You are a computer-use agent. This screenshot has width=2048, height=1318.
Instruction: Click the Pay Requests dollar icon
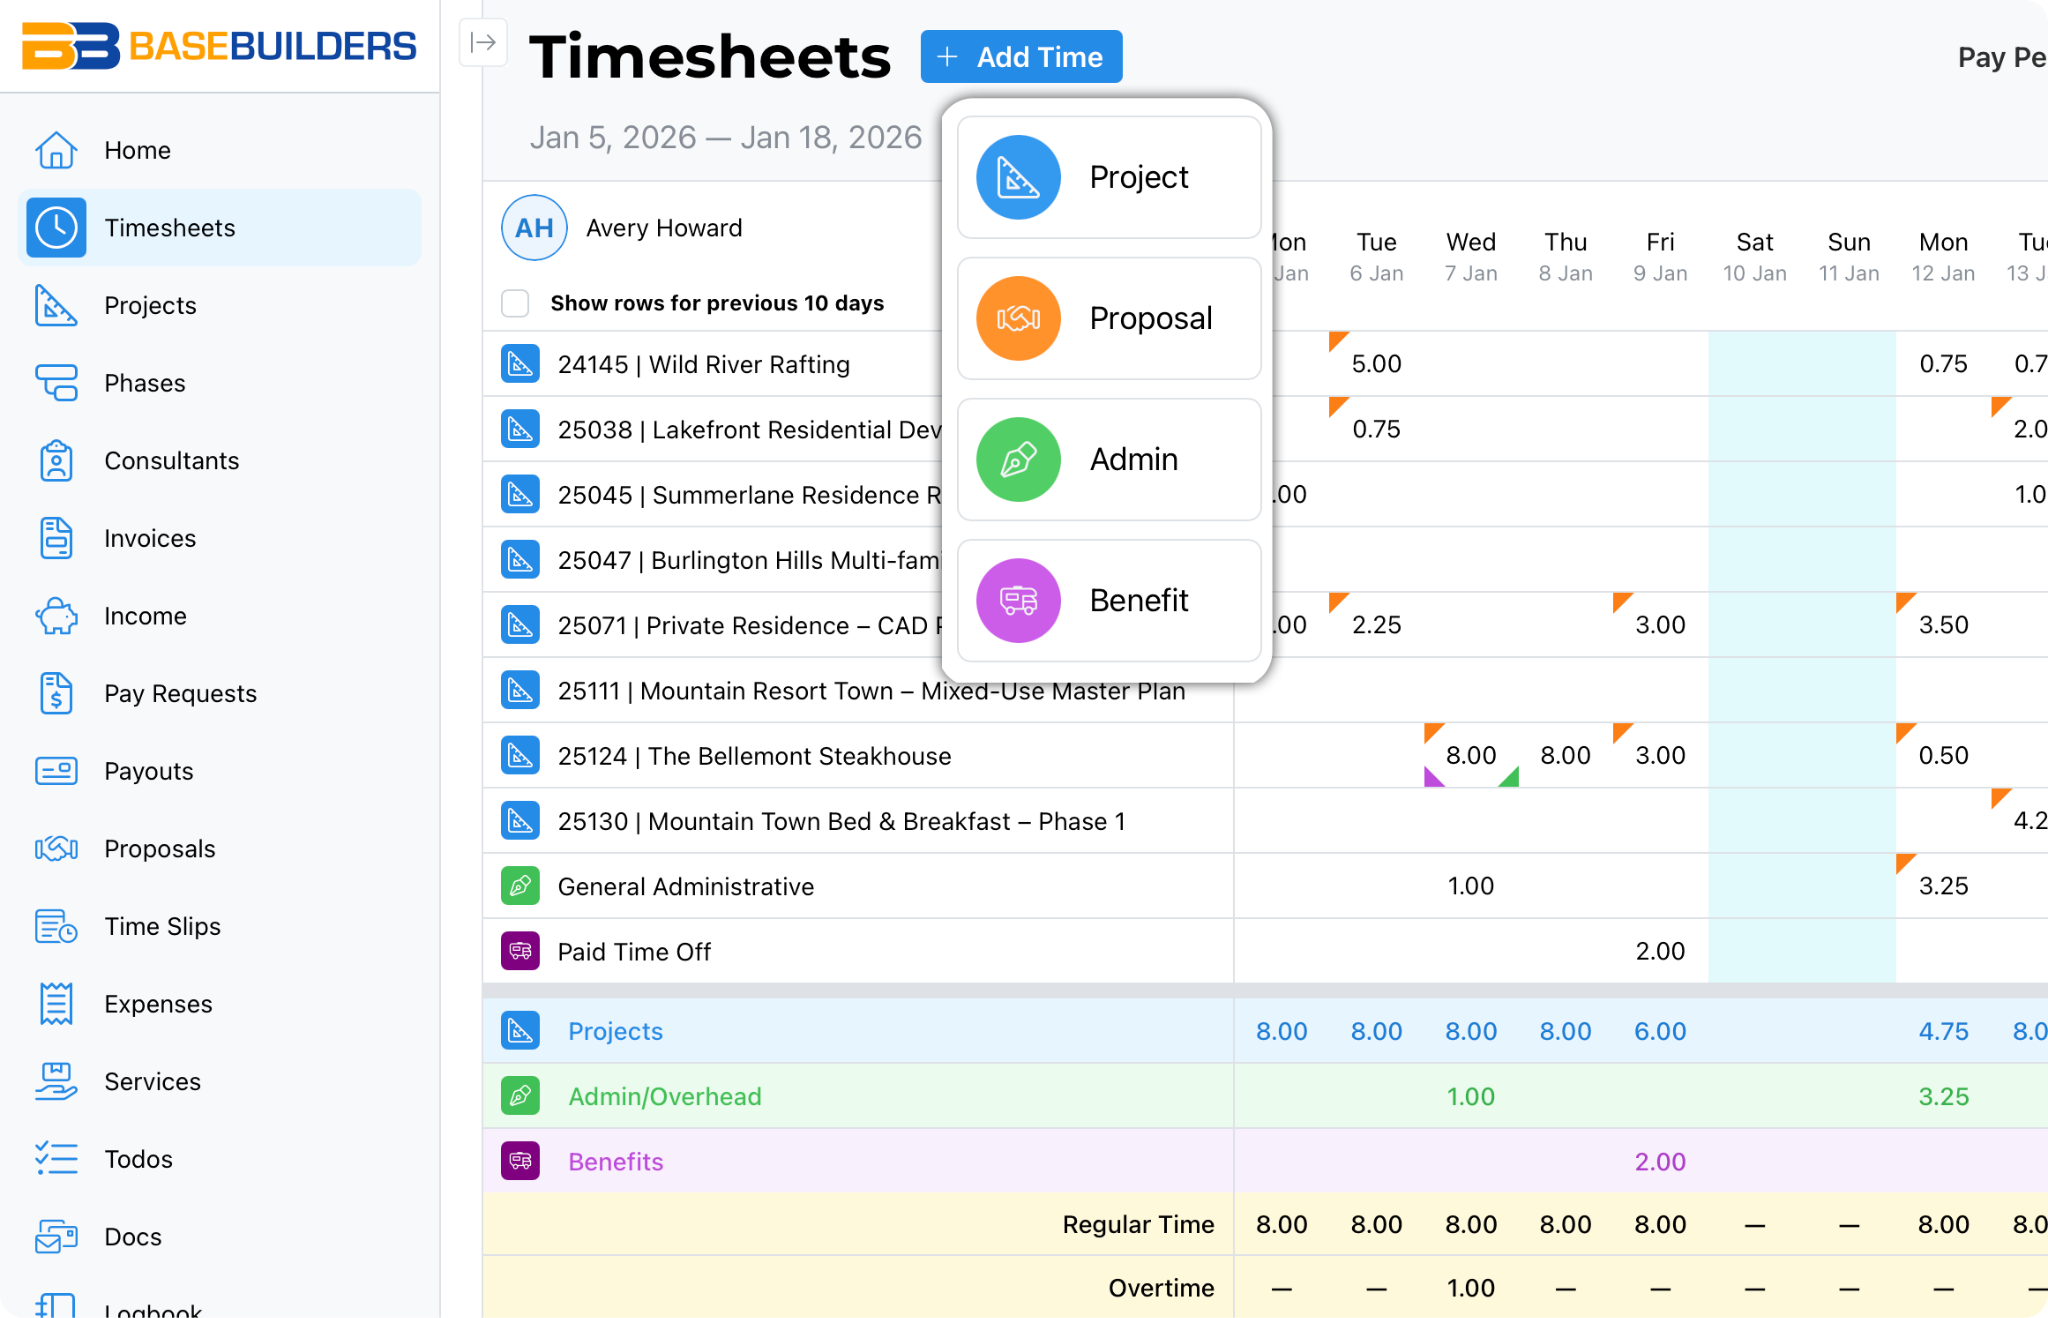[56, 693]
